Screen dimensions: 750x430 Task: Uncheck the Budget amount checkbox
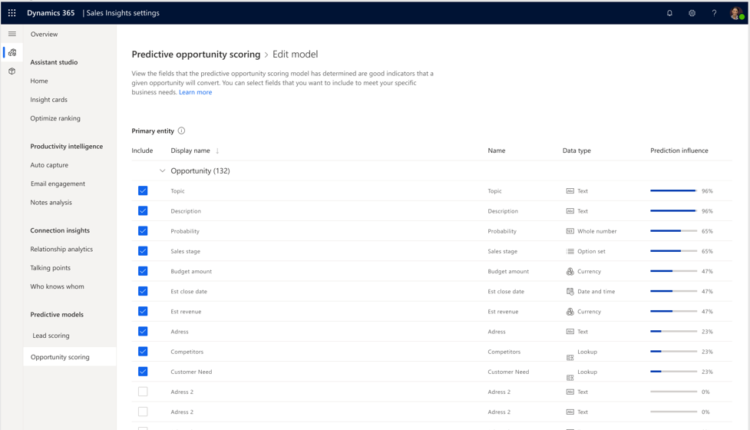[143, 271]
